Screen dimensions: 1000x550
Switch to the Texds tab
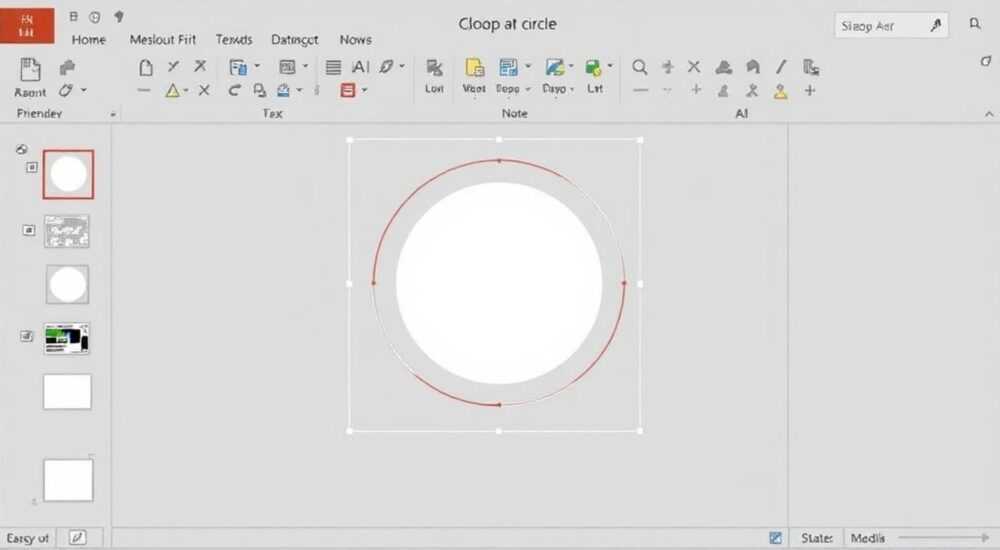pos(233,40)
